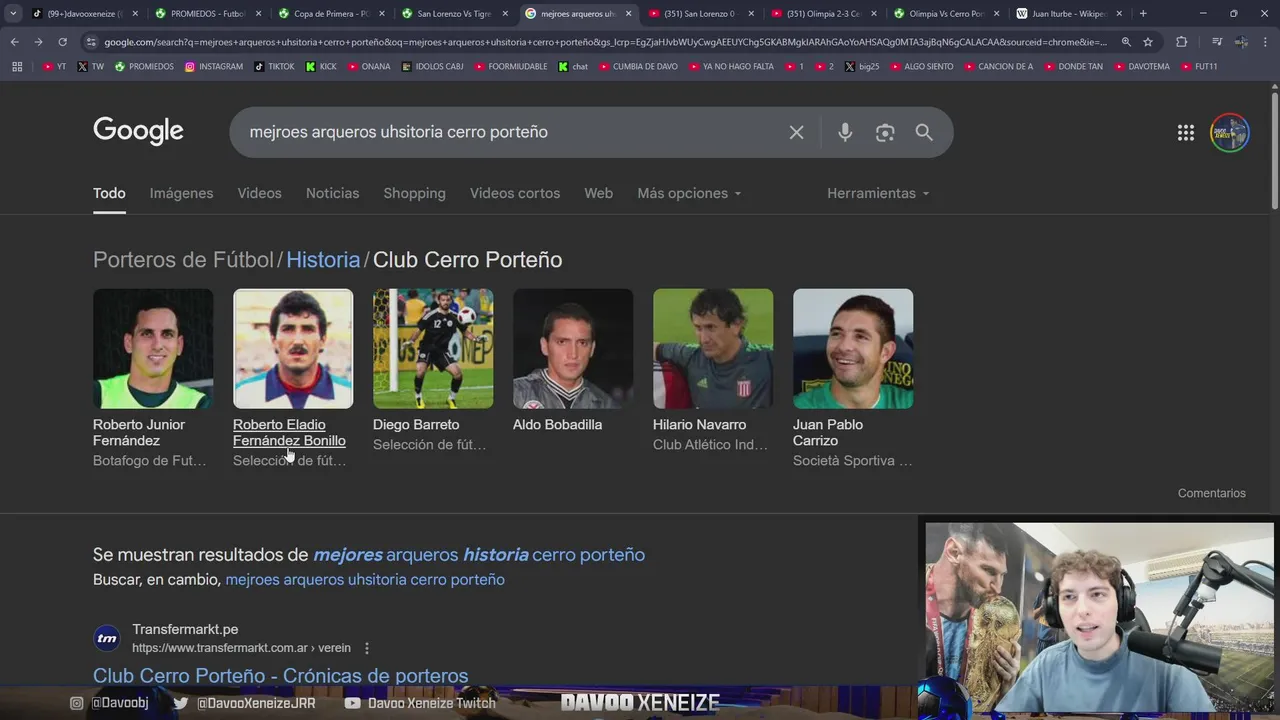Open Roberto Eladio Fernández Bonillo name link
The width and height of the screenshot is (1280, 720).
[x=289, y=433]
